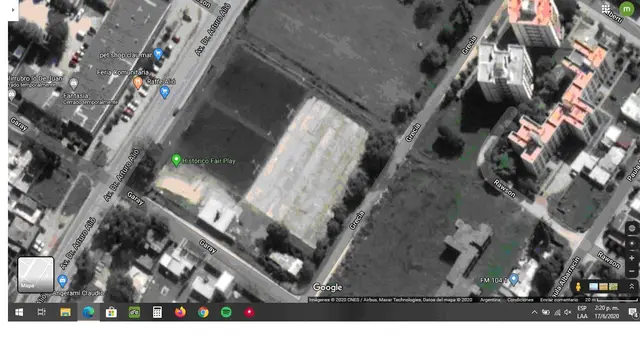Screen dimensions: 640x360
Task: Click the Histórico Fair Play label
Action: coord(209,161)
